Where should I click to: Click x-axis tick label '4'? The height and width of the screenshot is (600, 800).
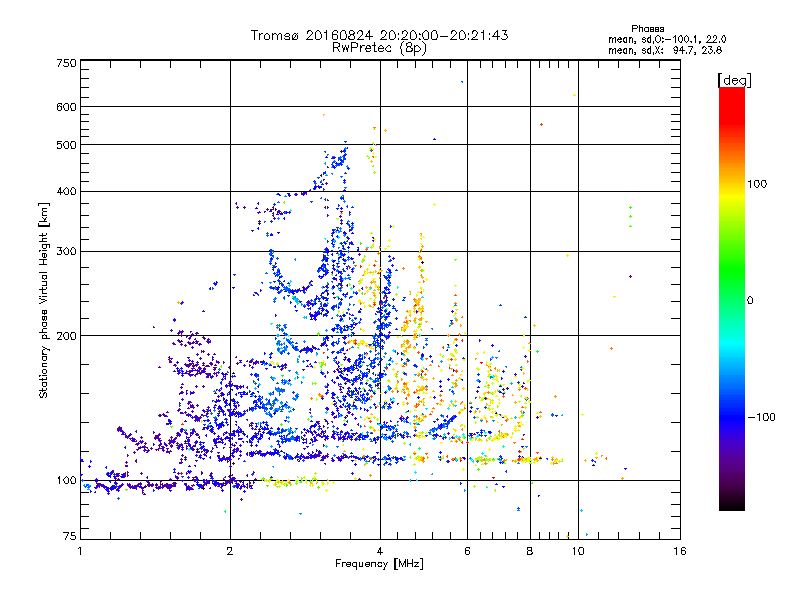pyautogui.click(x=380, y=551)
